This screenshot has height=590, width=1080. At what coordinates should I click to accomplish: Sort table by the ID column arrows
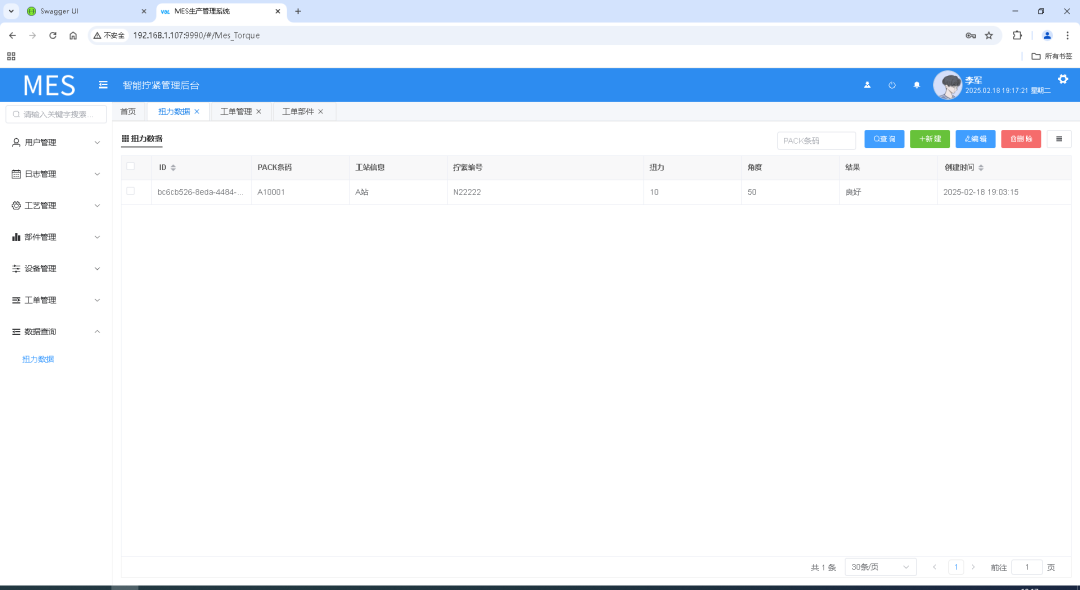pyautogui.click(x=173, y=168)
